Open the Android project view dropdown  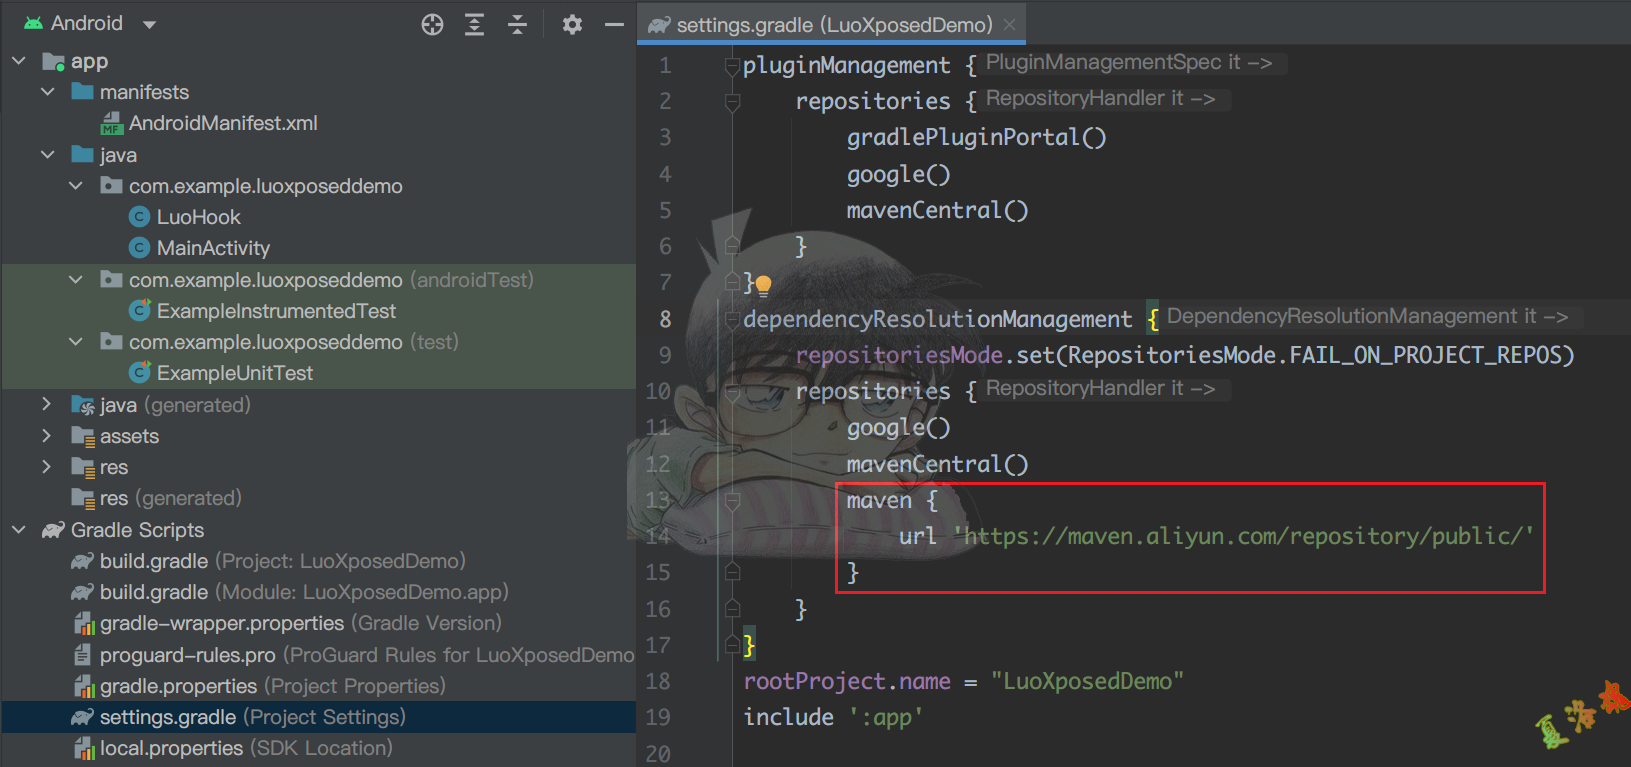click(x=149, y=25)
